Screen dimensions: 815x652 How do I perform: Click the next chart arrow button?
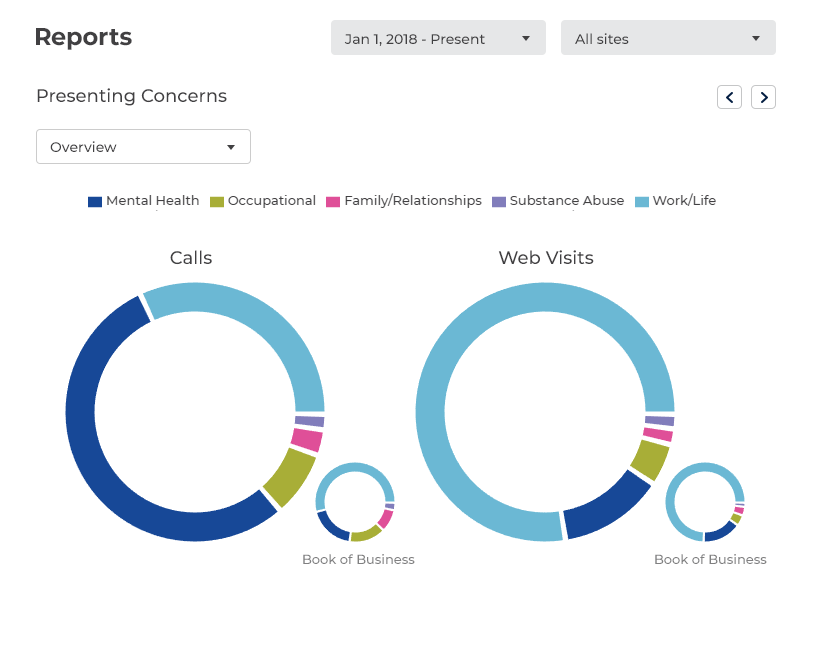[763, 97]
